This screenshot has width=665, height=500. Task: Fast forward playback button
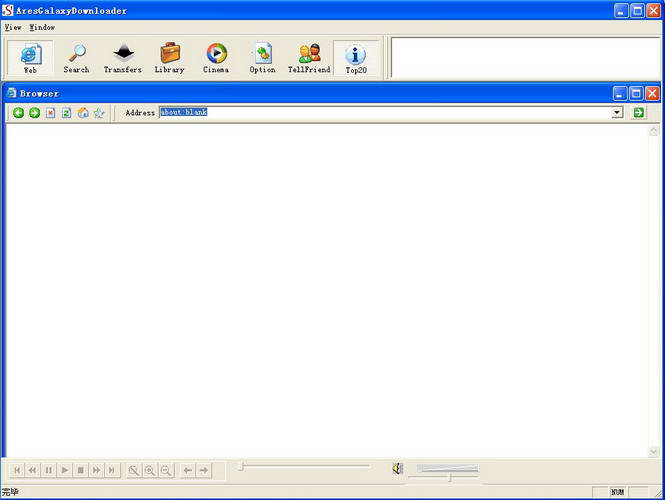(96, 470)
